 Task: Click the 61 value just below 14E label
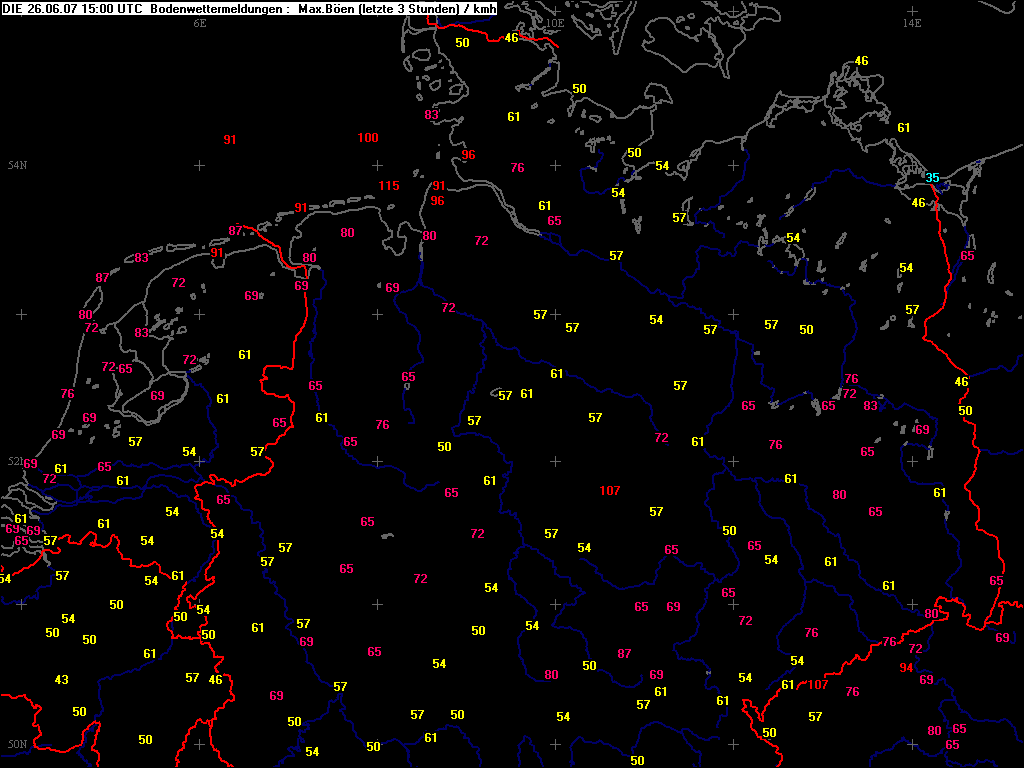pyautogui.click(x=903, y=128)
